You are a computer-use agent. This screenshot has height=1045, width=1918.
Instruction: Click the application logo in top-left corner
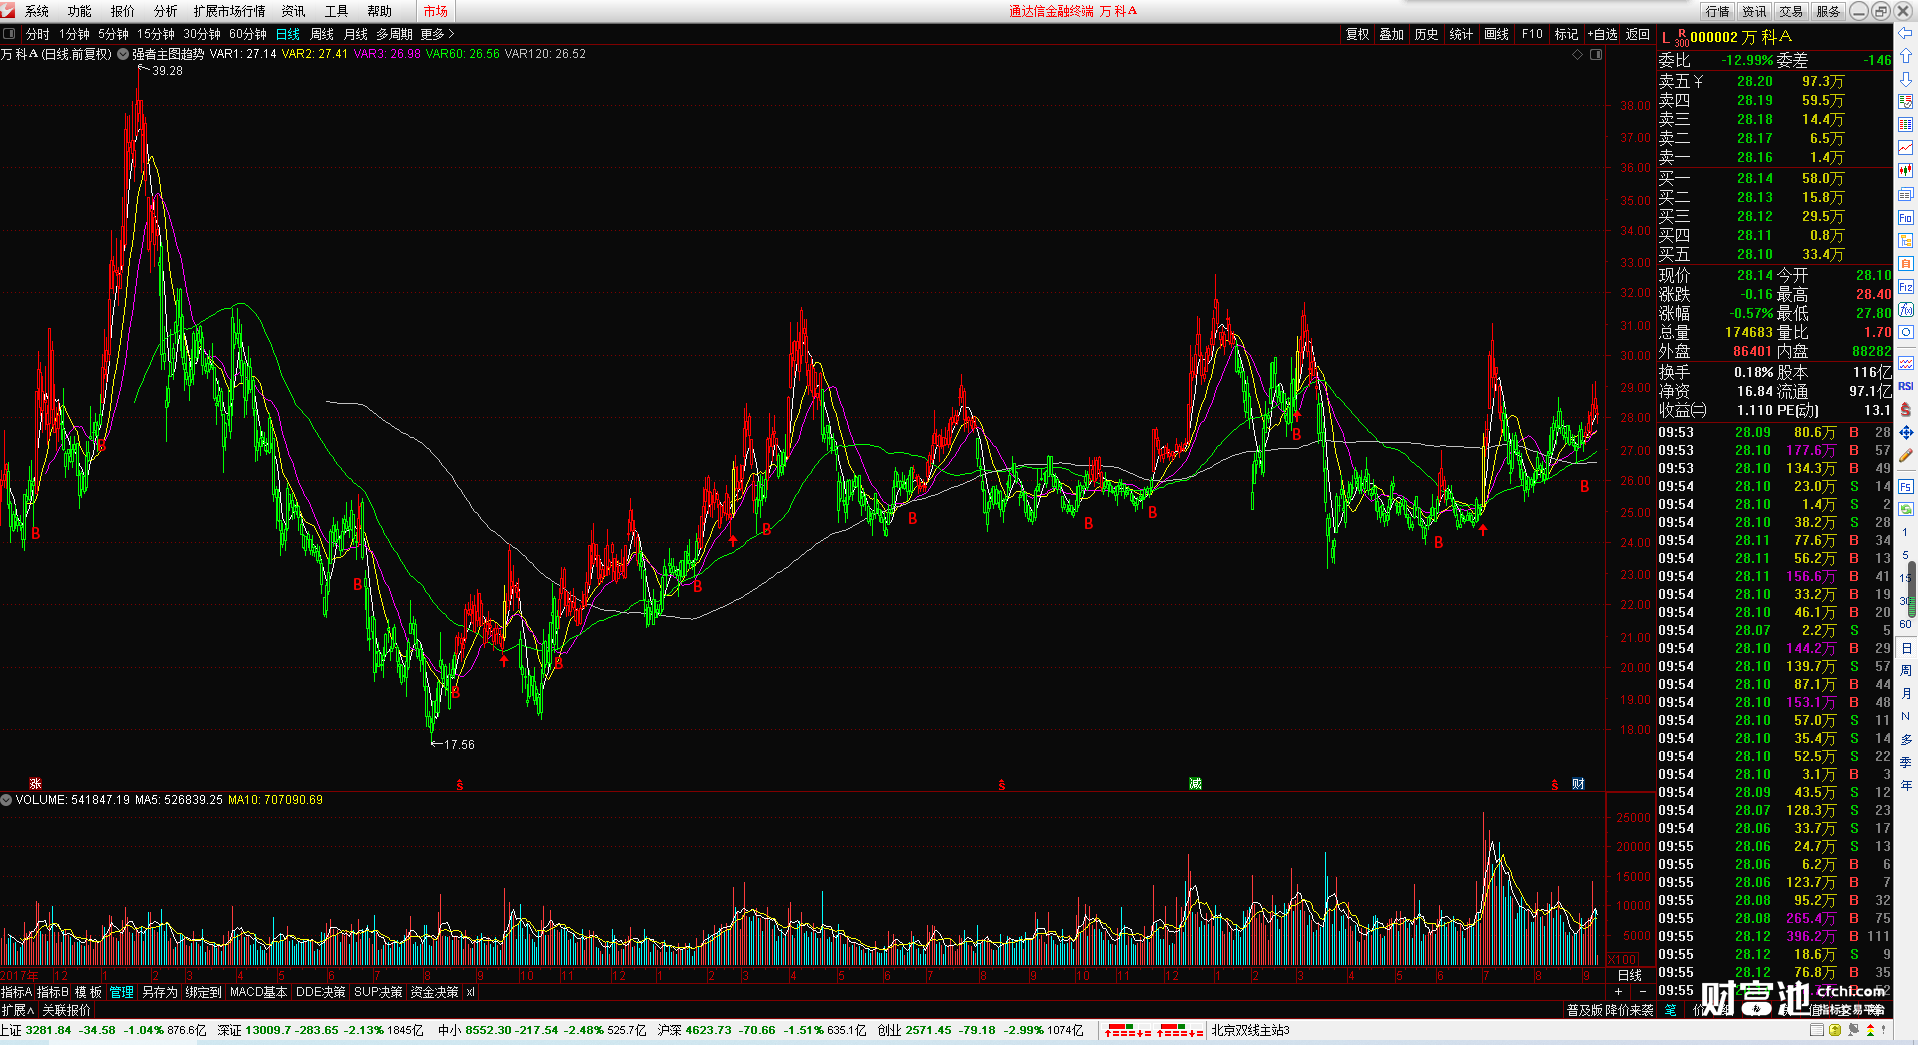9,11
